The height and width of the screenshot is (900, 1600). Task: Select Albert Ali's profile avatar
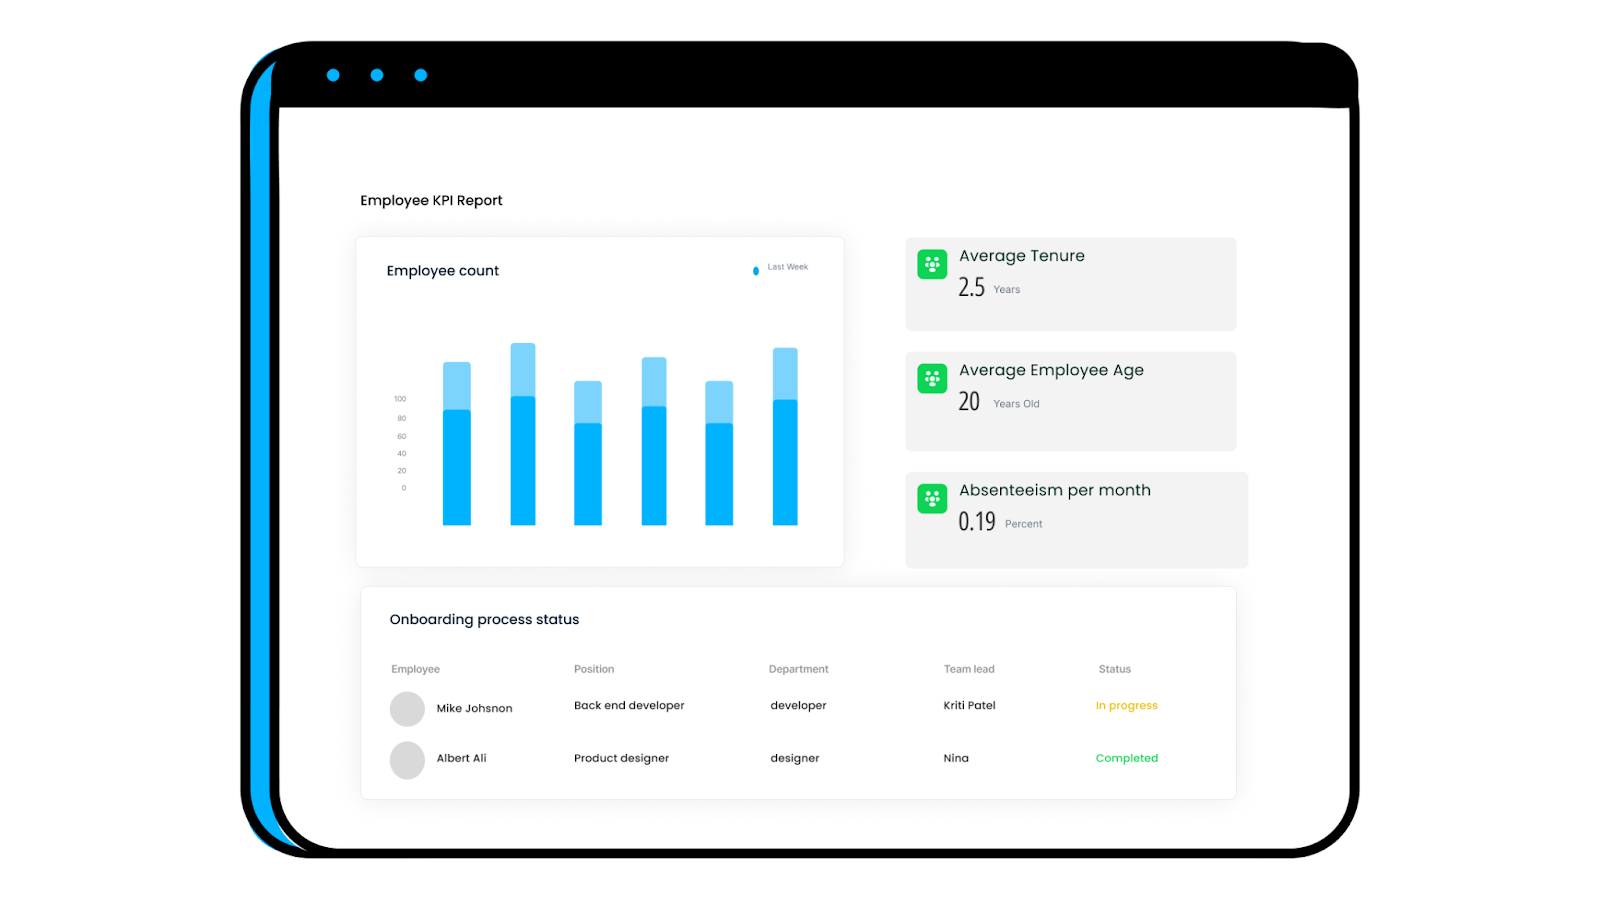tap(407, 760)
